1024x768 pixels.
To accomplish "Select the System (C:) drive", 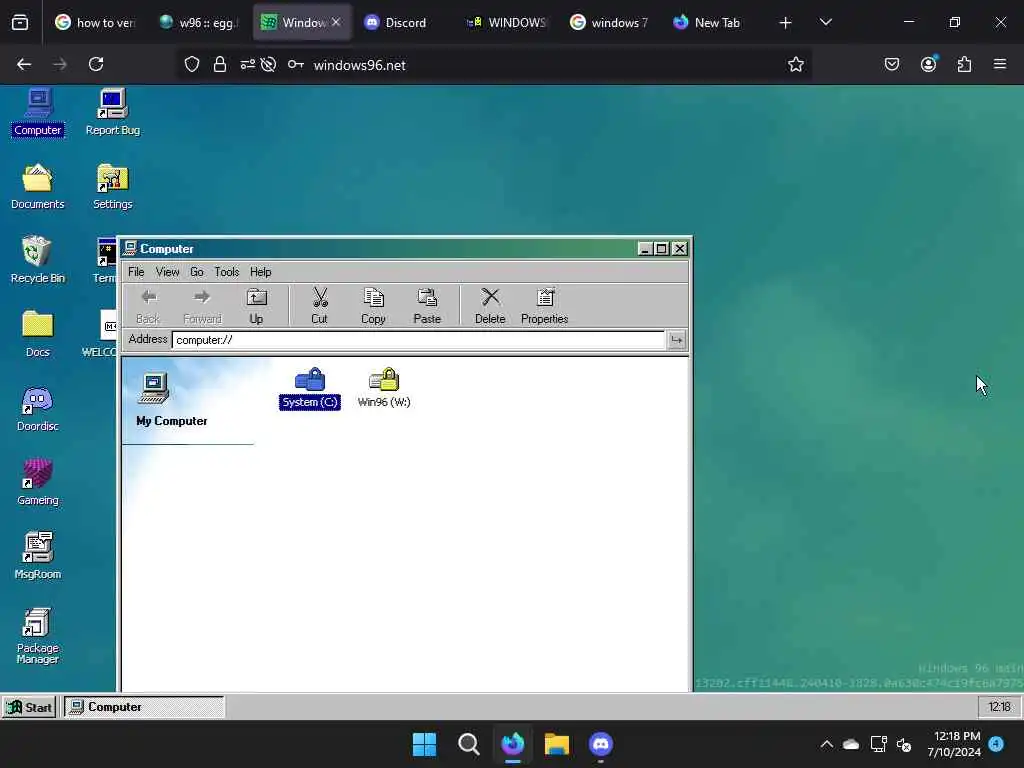I will [x=310, y=388].
